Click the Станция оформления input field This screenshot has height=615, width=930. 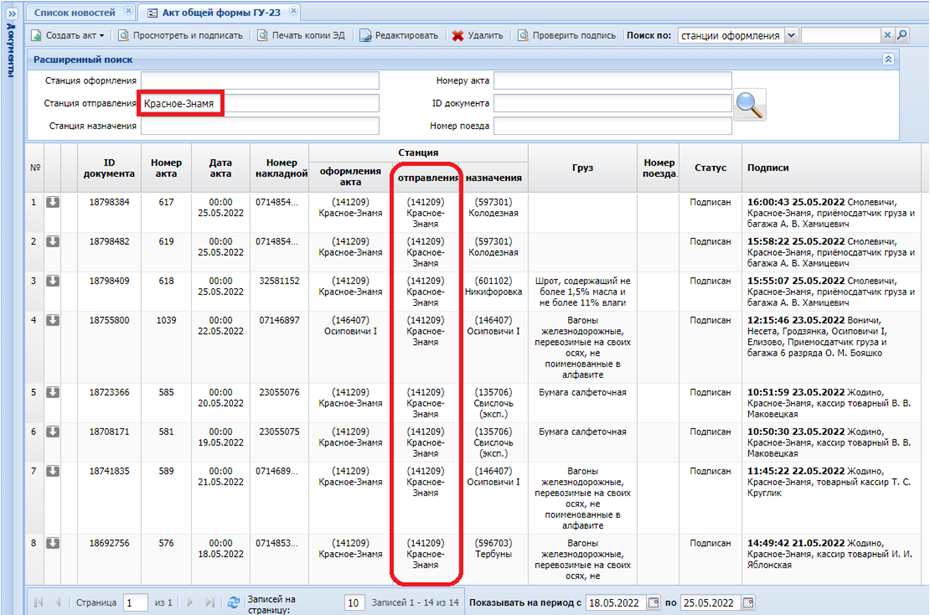pyautogui.click(x=260, y=81)
